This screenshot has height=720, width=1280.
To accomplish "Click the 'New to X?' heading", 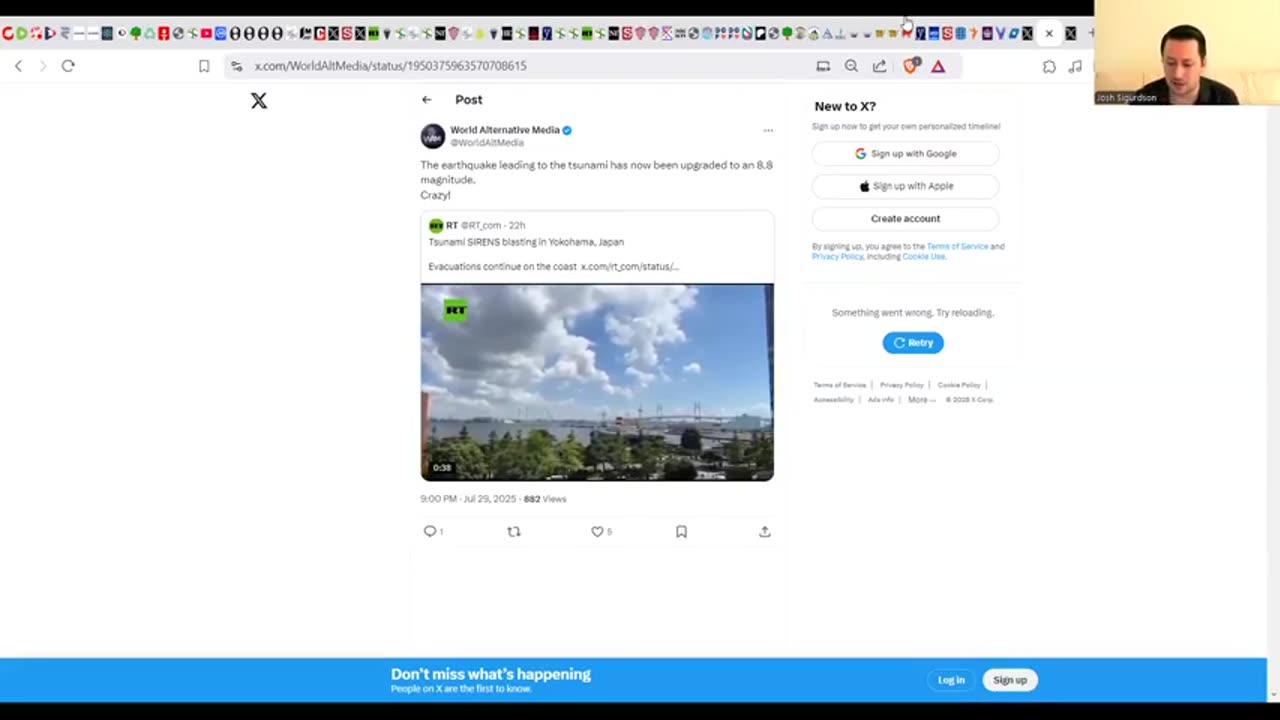I will tap(845, 106).
